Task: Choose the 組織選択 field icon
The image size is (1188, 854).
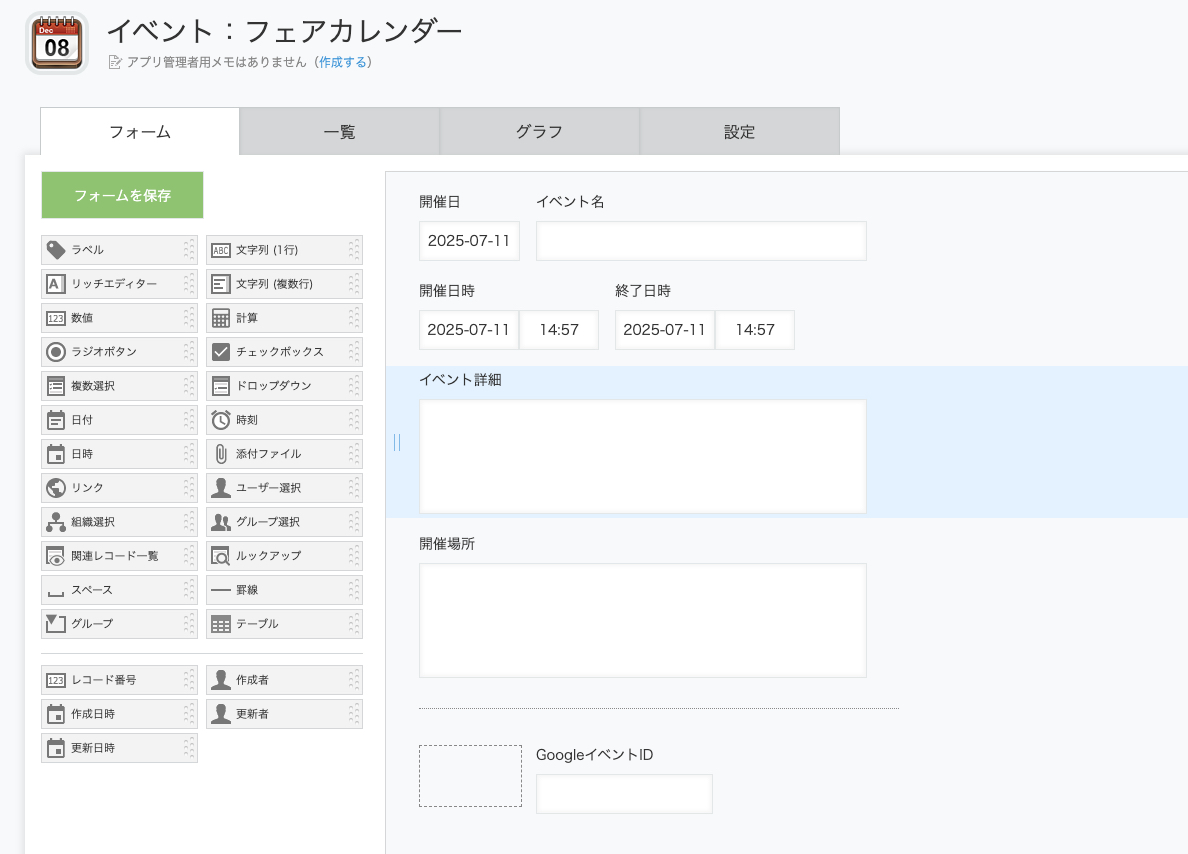Action: pos(55,522)
